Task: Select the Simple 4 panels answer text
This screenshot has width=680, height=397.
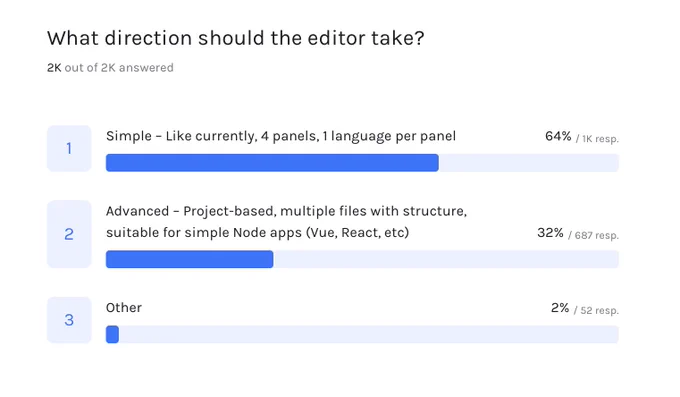Action: click(281, 136)
